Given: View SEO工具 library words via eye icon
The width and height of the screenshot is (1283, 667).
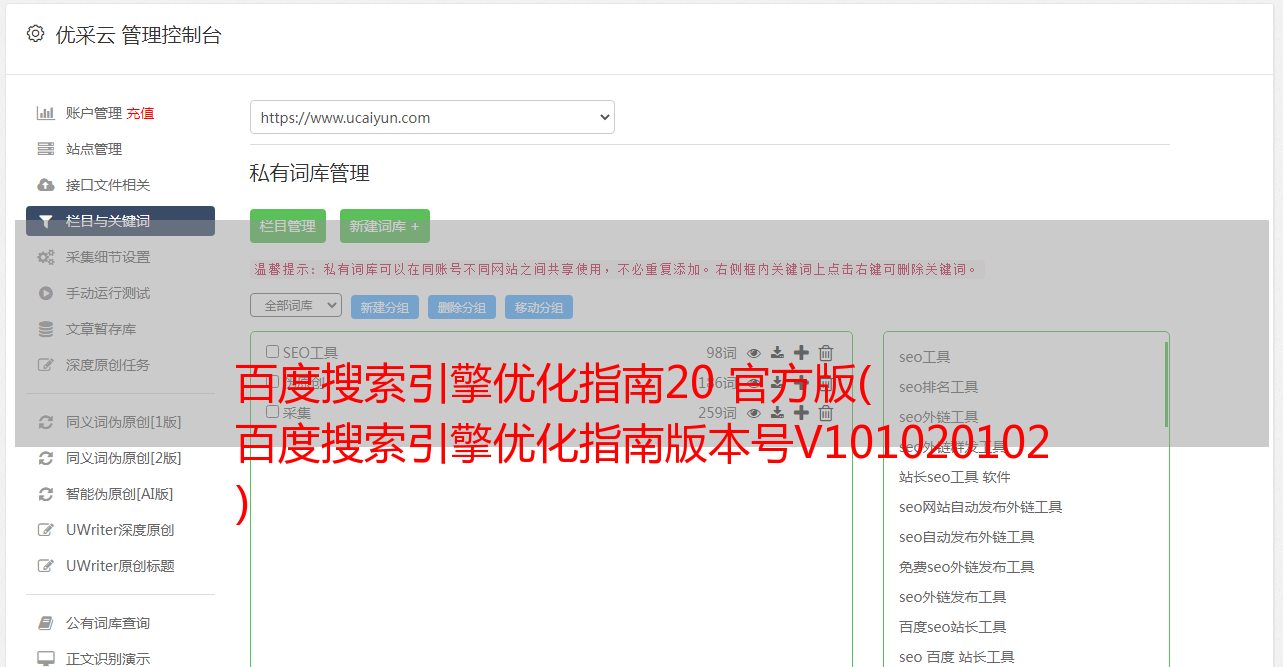Looking at the screenshot, I should 754,352.
